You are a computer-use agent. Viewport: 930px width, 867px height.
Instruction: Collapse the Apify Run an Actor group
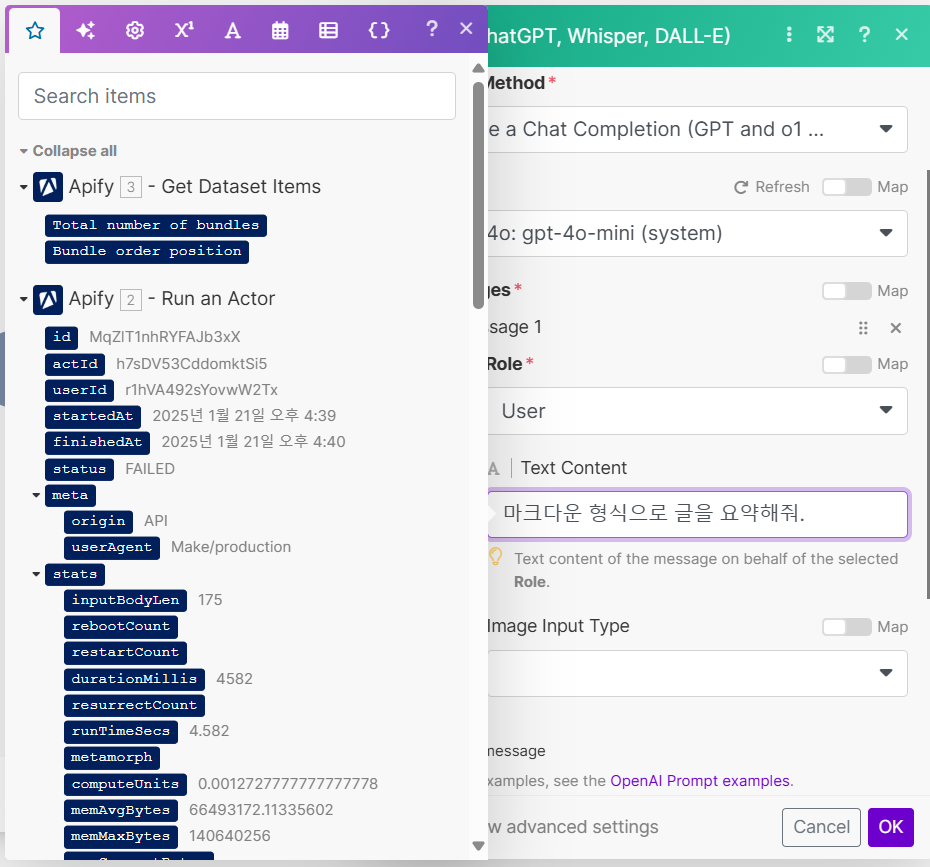(24, 299)
